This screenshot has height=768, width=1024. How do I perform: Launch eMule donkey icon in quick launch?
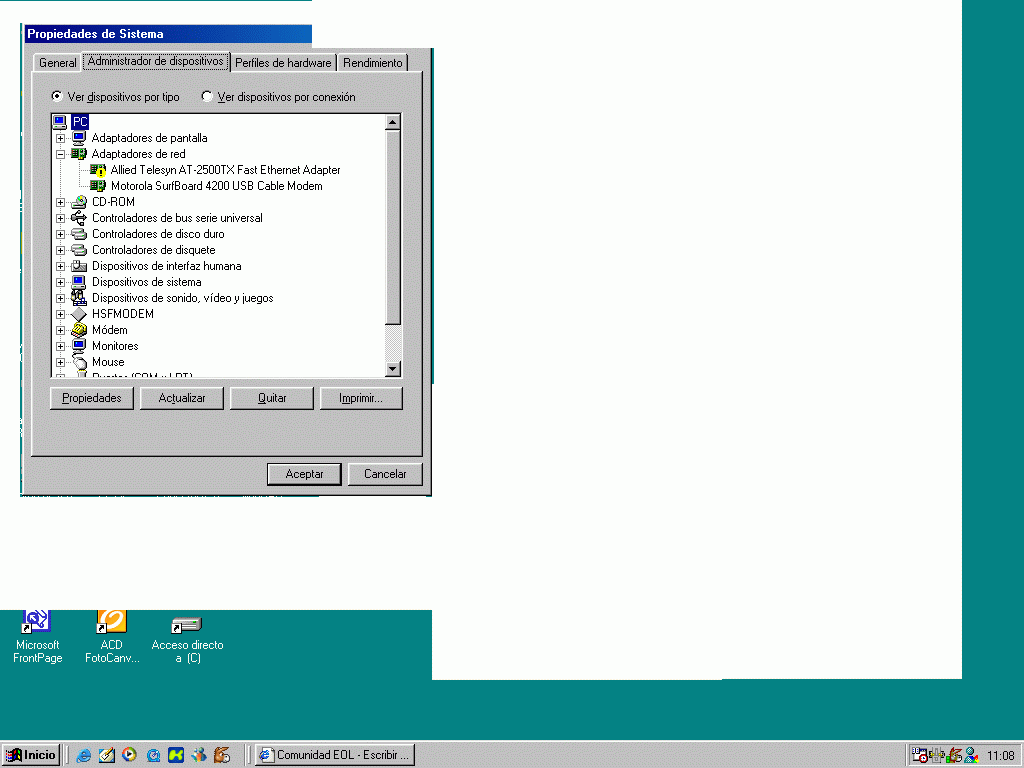coord(222,755)
